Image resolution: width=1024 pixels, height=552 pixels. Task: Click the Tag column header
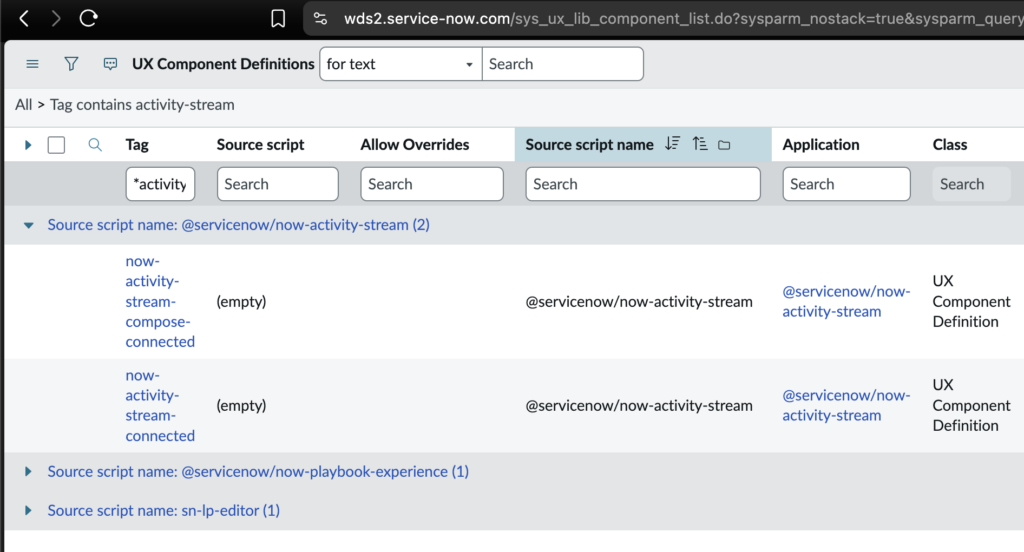click(137, 144)
